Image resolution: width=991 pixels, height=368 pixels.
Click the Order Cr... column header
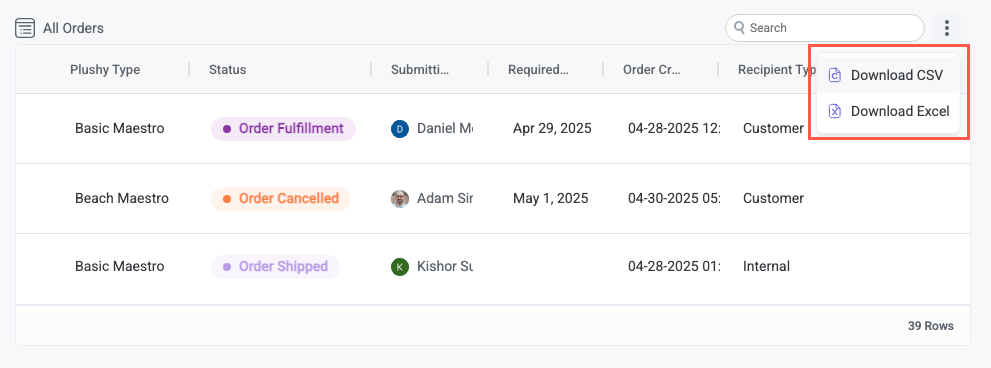652,70
